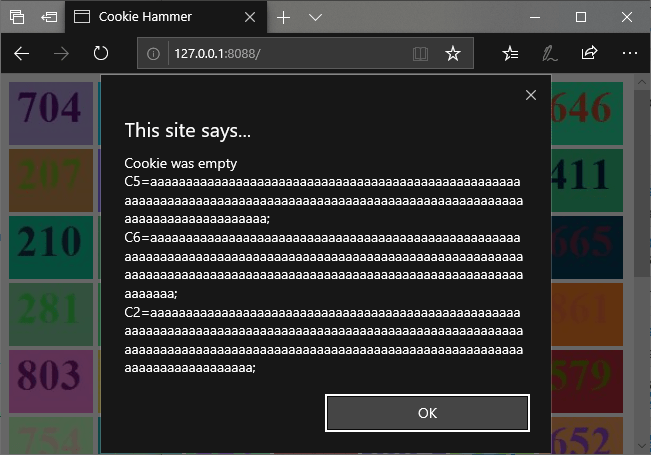Click the purple 704 tile
Screen dimensions: 651x455
[x=50, y=106]
